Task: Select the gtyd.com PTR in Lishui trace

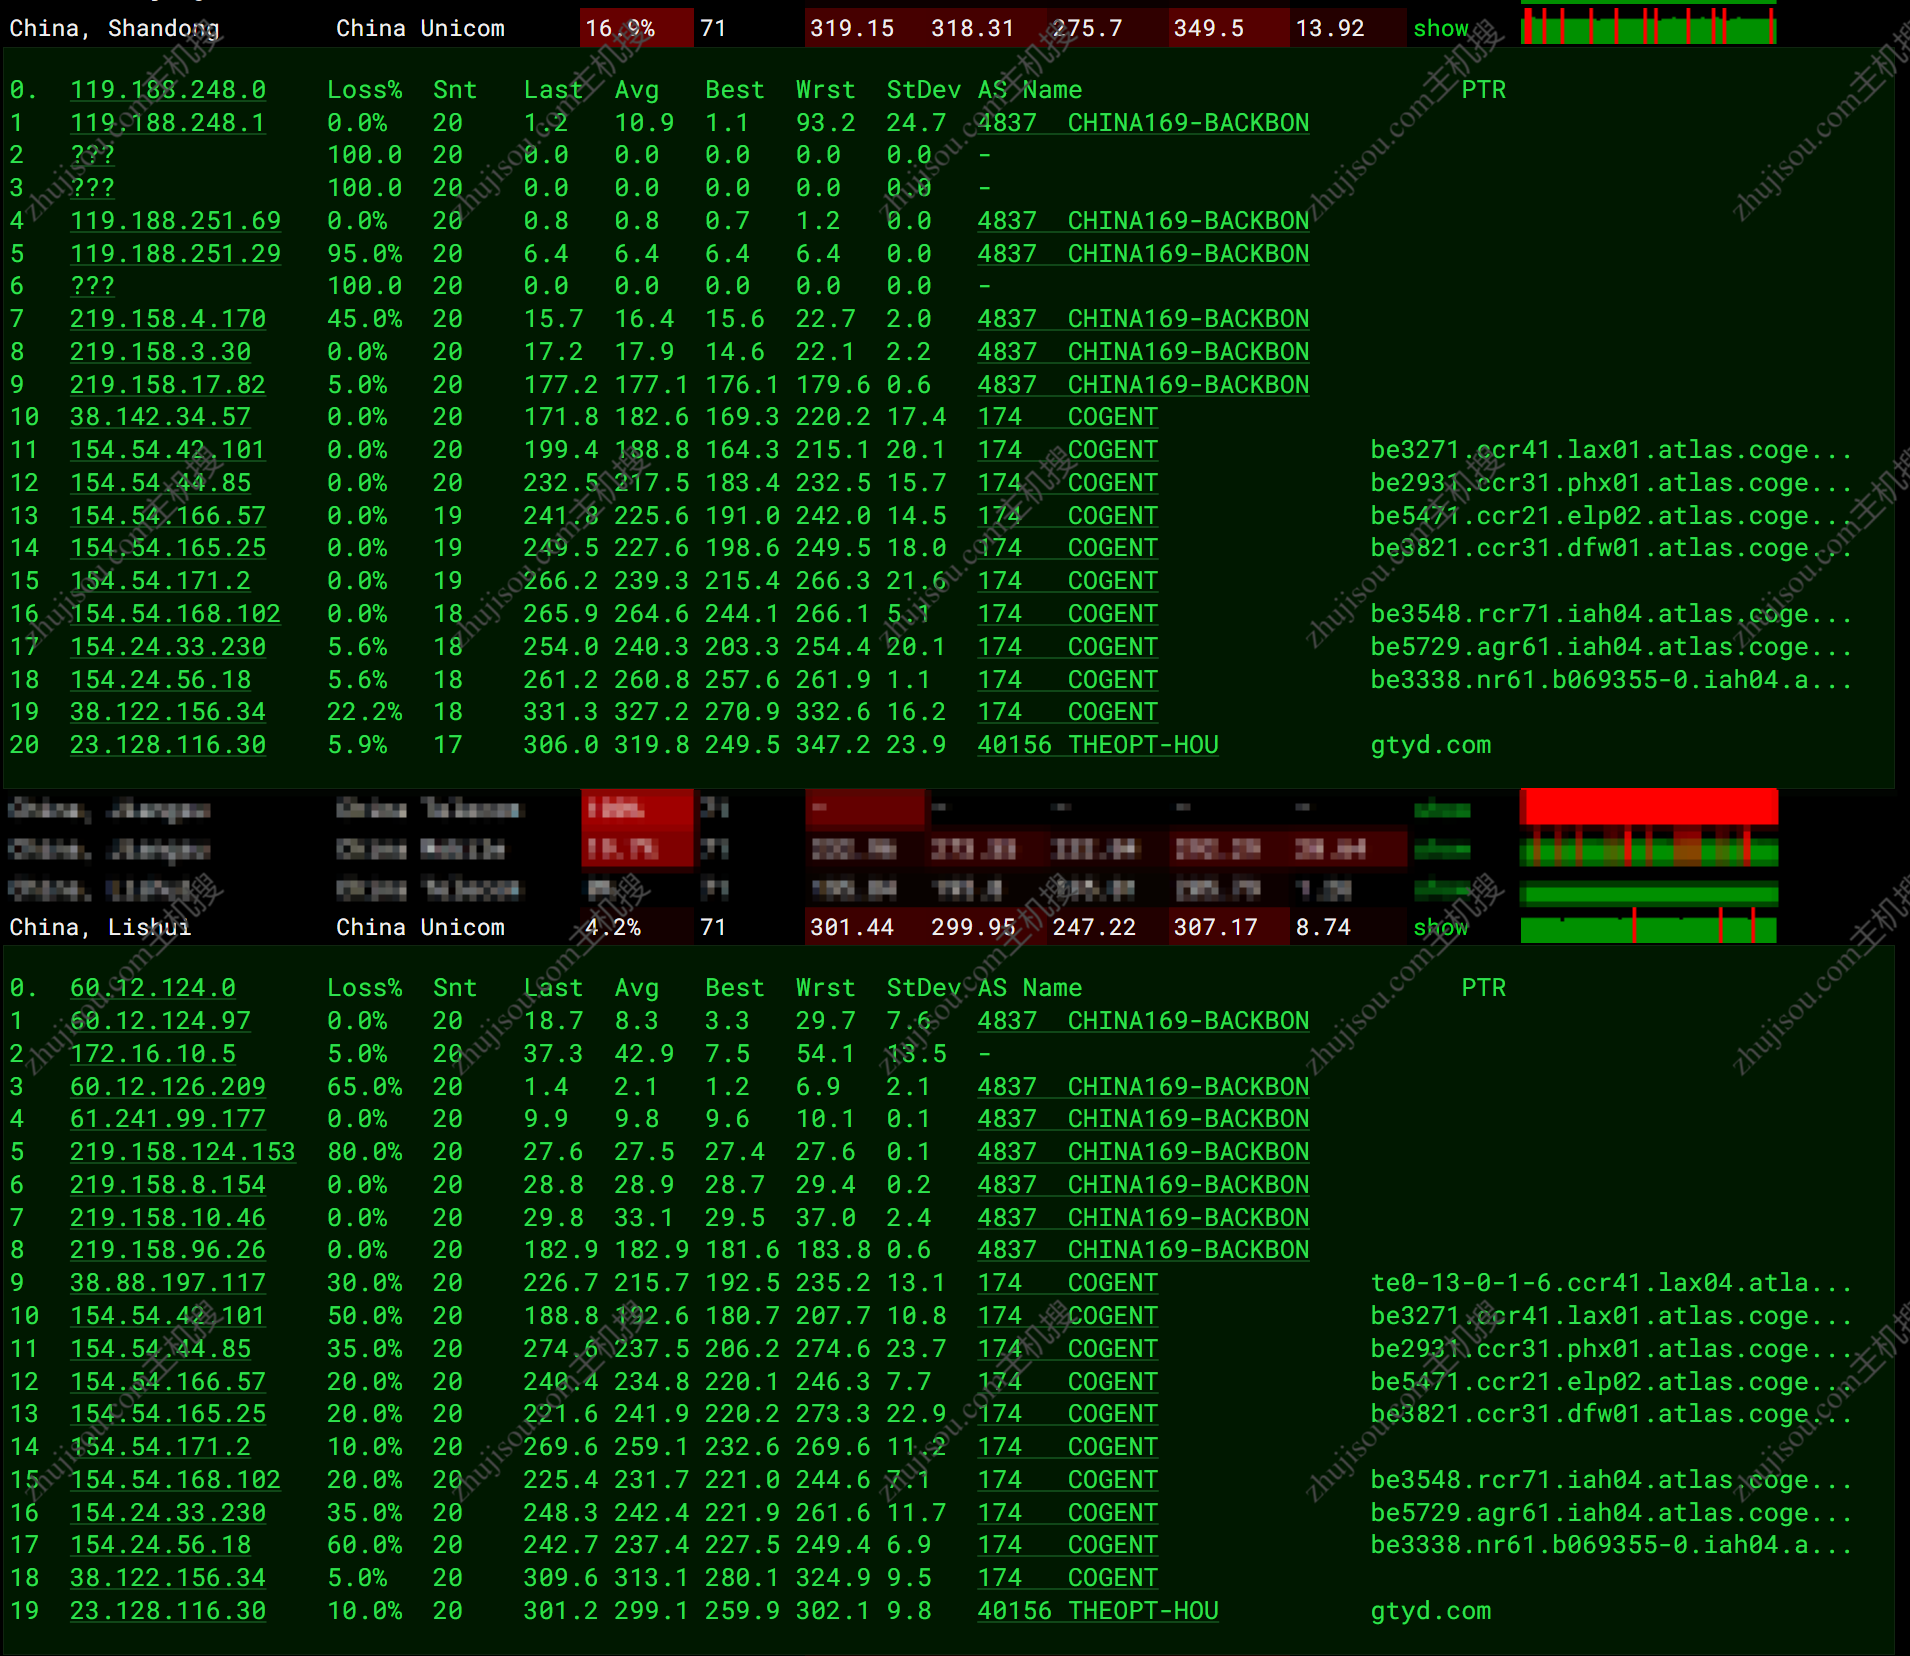Action: tap(1430, 1611)
